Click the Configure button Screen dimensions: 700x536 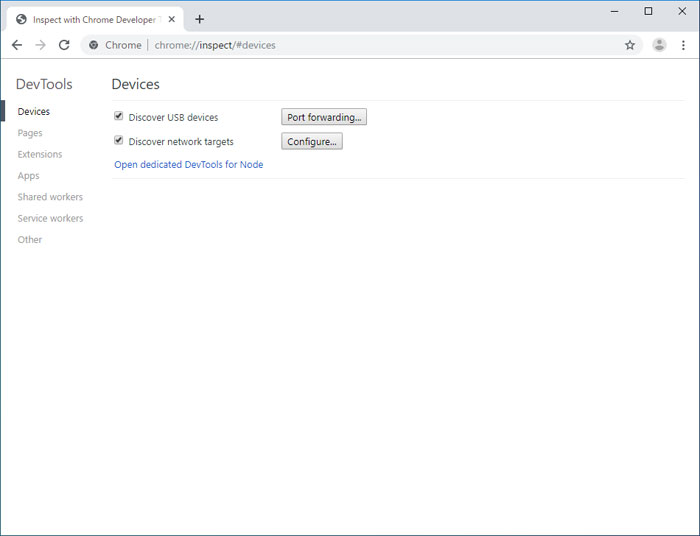(312, 141)
